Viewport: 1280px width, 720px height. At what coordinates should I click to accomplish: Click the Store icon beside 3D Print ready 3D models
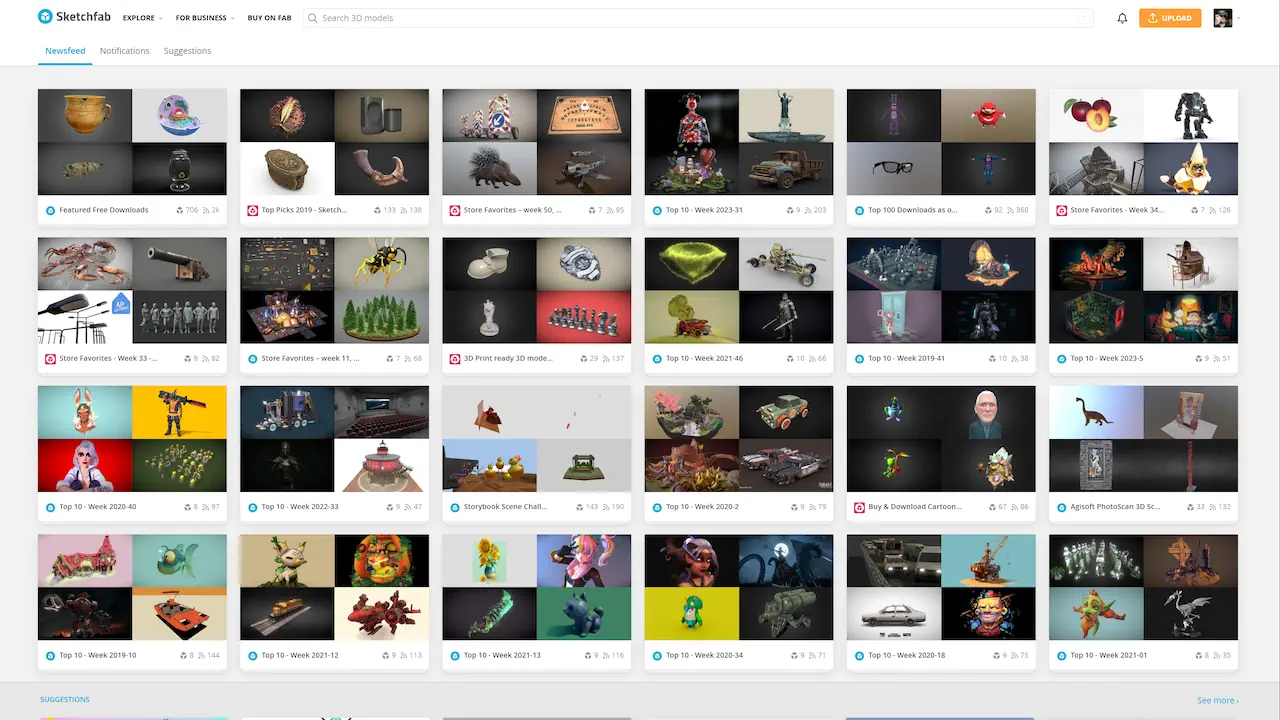(455, 358)
